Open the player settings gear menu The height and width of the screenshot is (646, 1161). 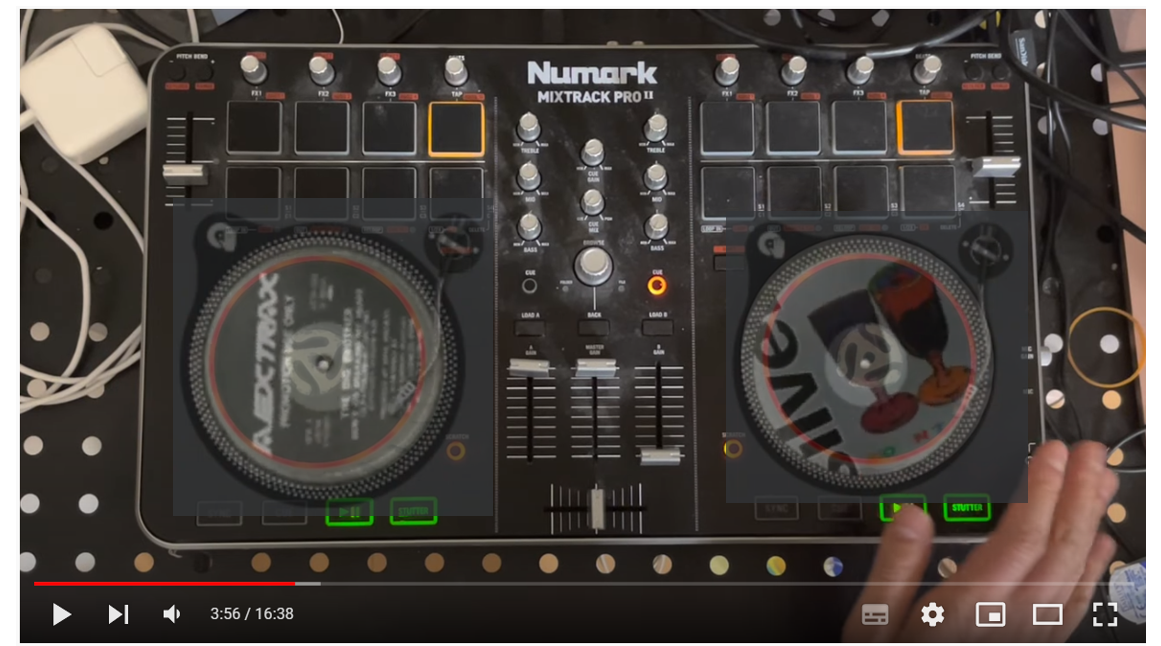click(x=932, y=615)
